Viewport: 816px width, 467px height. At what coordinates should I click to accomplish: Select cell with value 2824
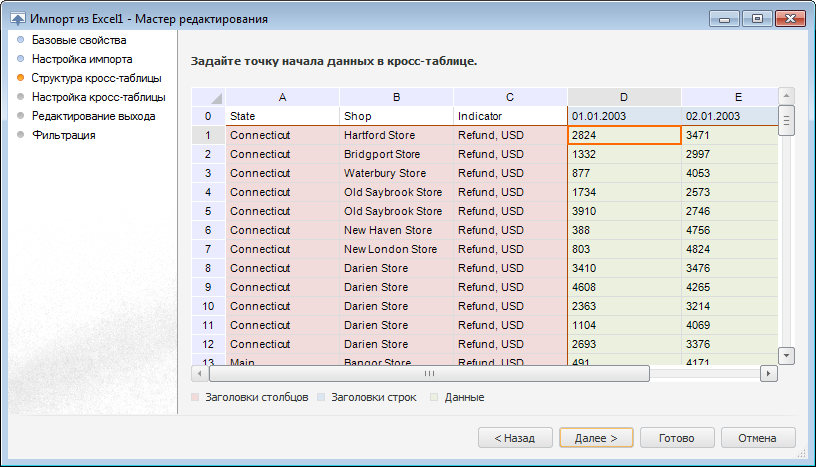(x=624, y=135)
